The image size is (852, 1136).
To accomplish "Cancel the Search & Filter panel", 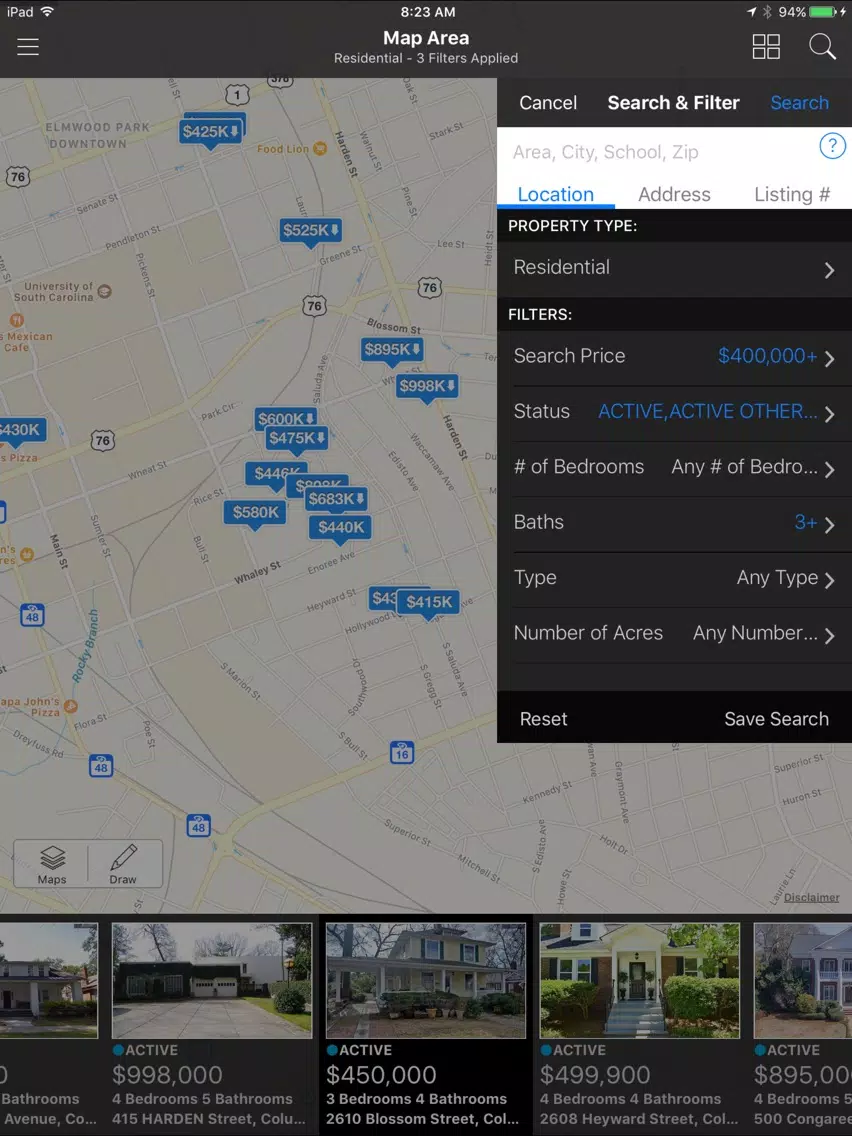I will point(548,103).
